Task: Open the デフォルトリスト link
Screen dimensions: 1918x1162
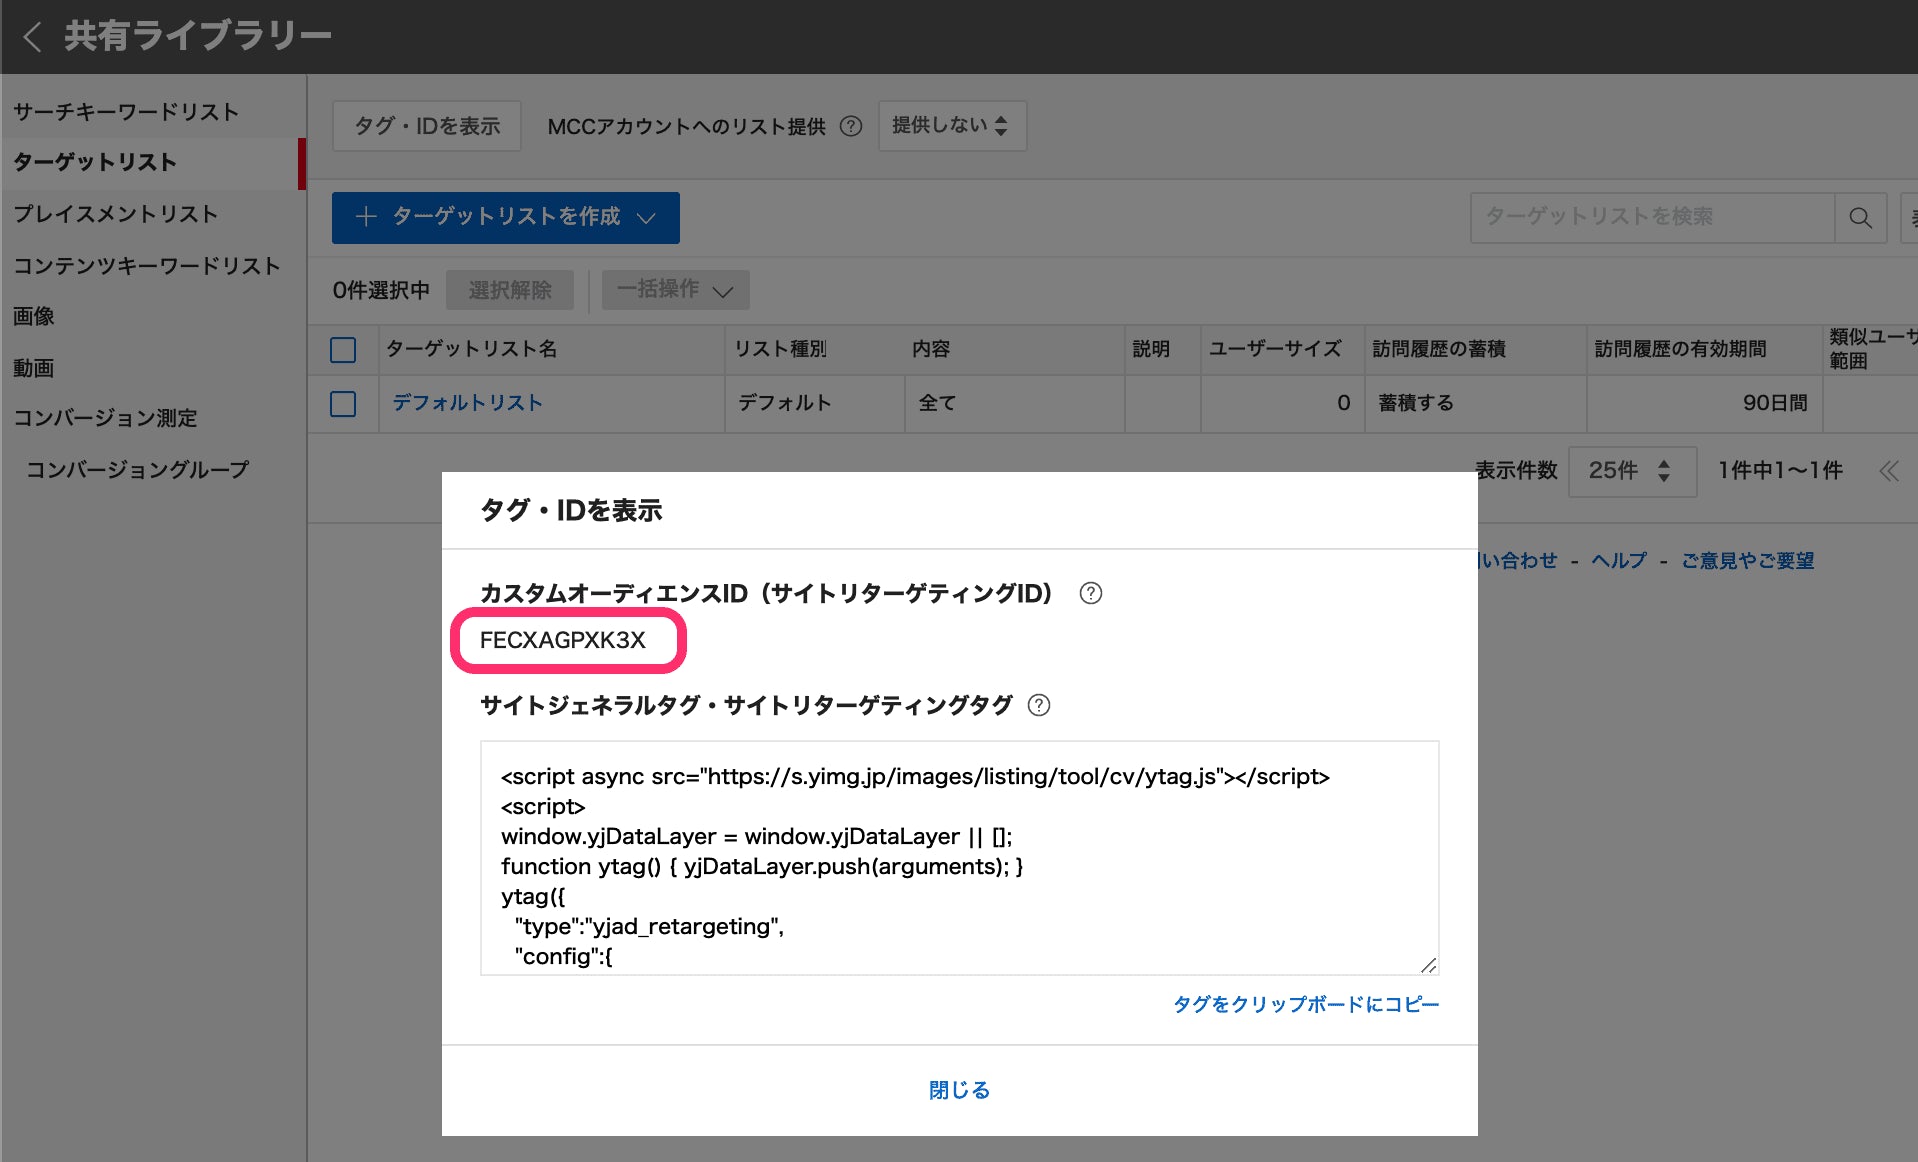Action: [x=467, y=403]
